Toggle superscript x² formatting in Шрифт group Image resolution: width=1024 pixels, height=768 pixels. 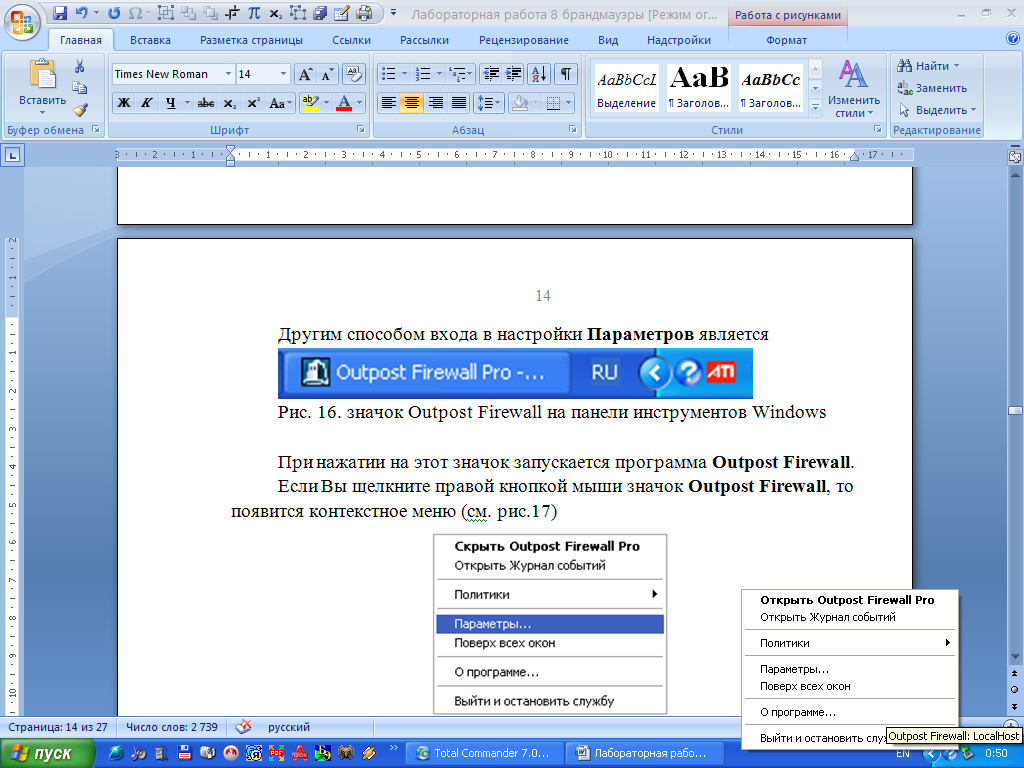(x=253, y=103)
